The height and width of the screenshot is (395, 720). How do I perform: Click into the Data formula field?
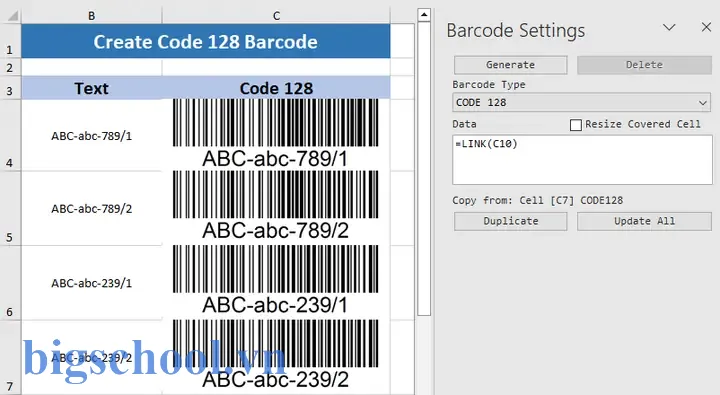(x=582, y=160)
